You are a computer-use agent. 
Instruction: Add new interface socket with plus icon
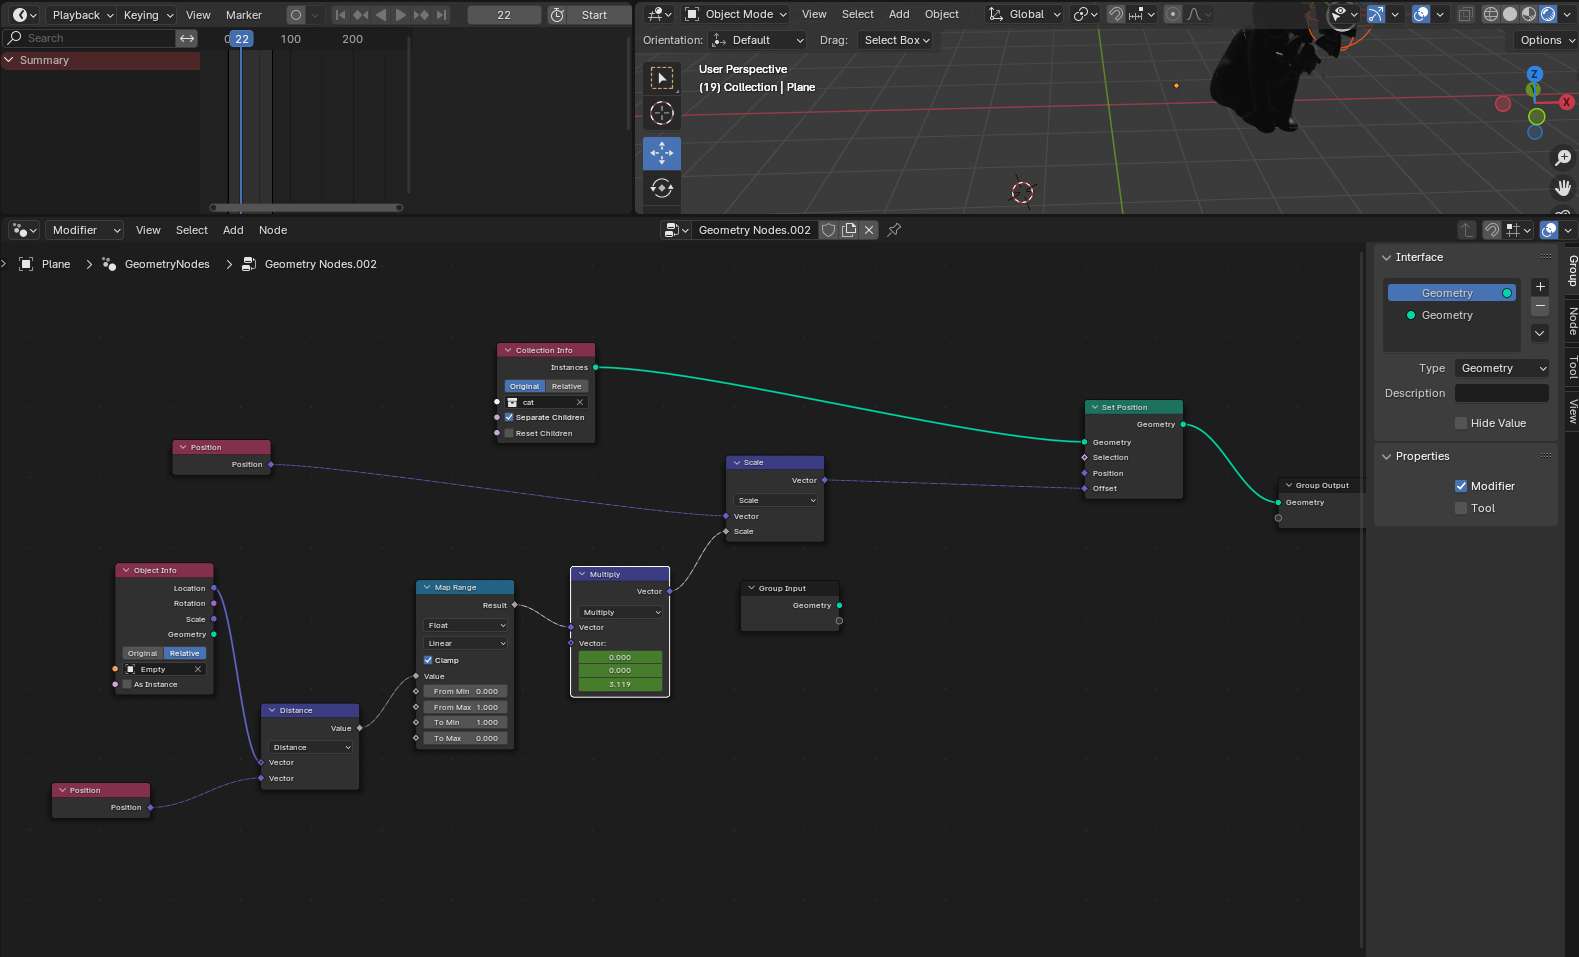click(1540, 287)
